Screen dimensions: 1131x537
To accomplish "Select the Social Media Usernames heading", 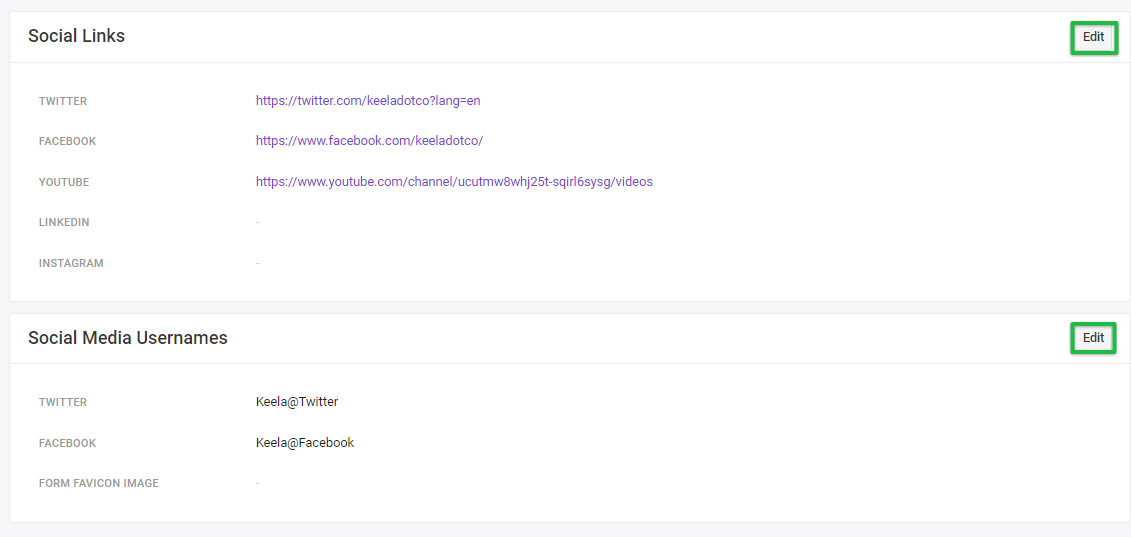I will click(x=128, y=337).
